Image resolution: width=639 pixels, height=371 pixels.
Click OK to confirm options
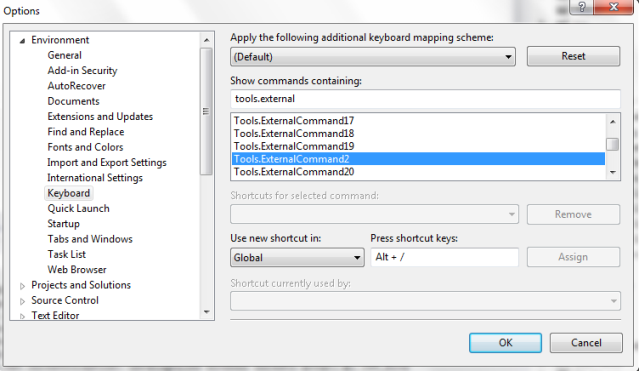click(x=505, y=343)
